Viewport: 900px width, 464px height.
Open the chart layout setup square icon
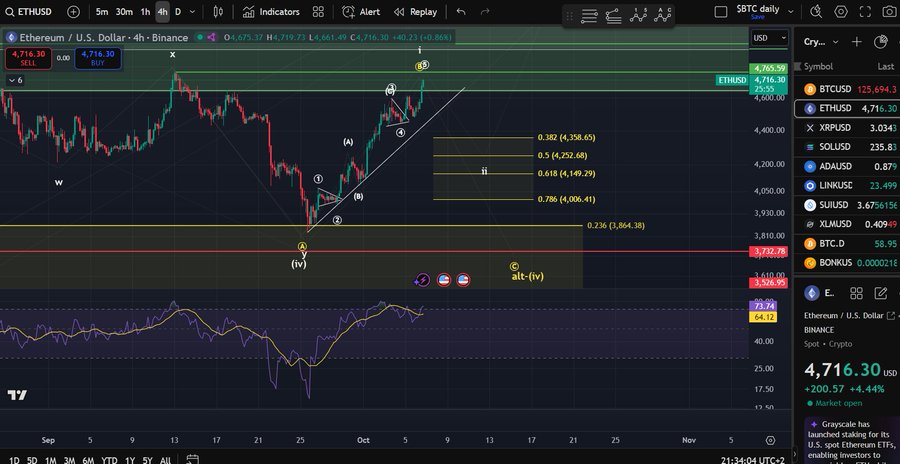click(x=720, y=11)
